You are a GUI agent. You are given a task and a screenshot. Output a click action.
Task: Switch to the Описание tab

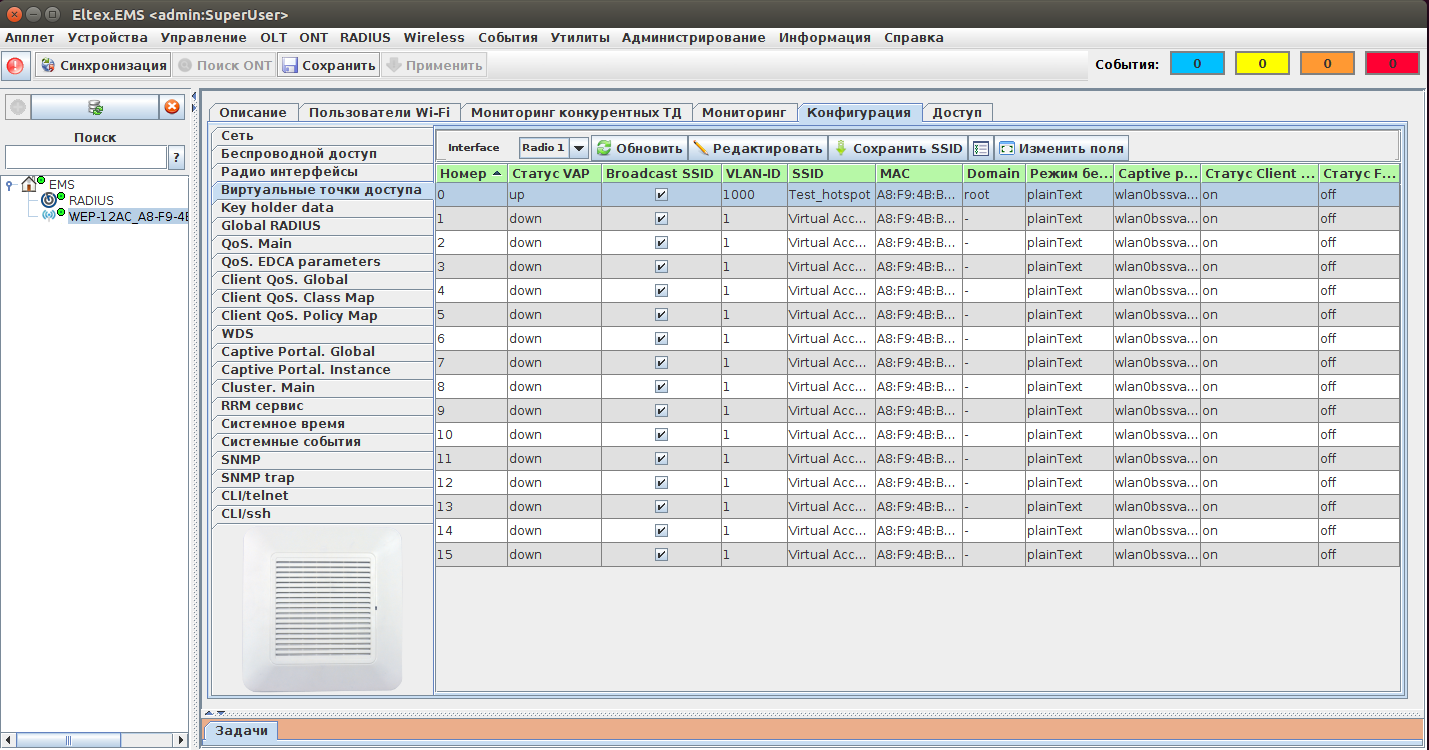(253, 112)
